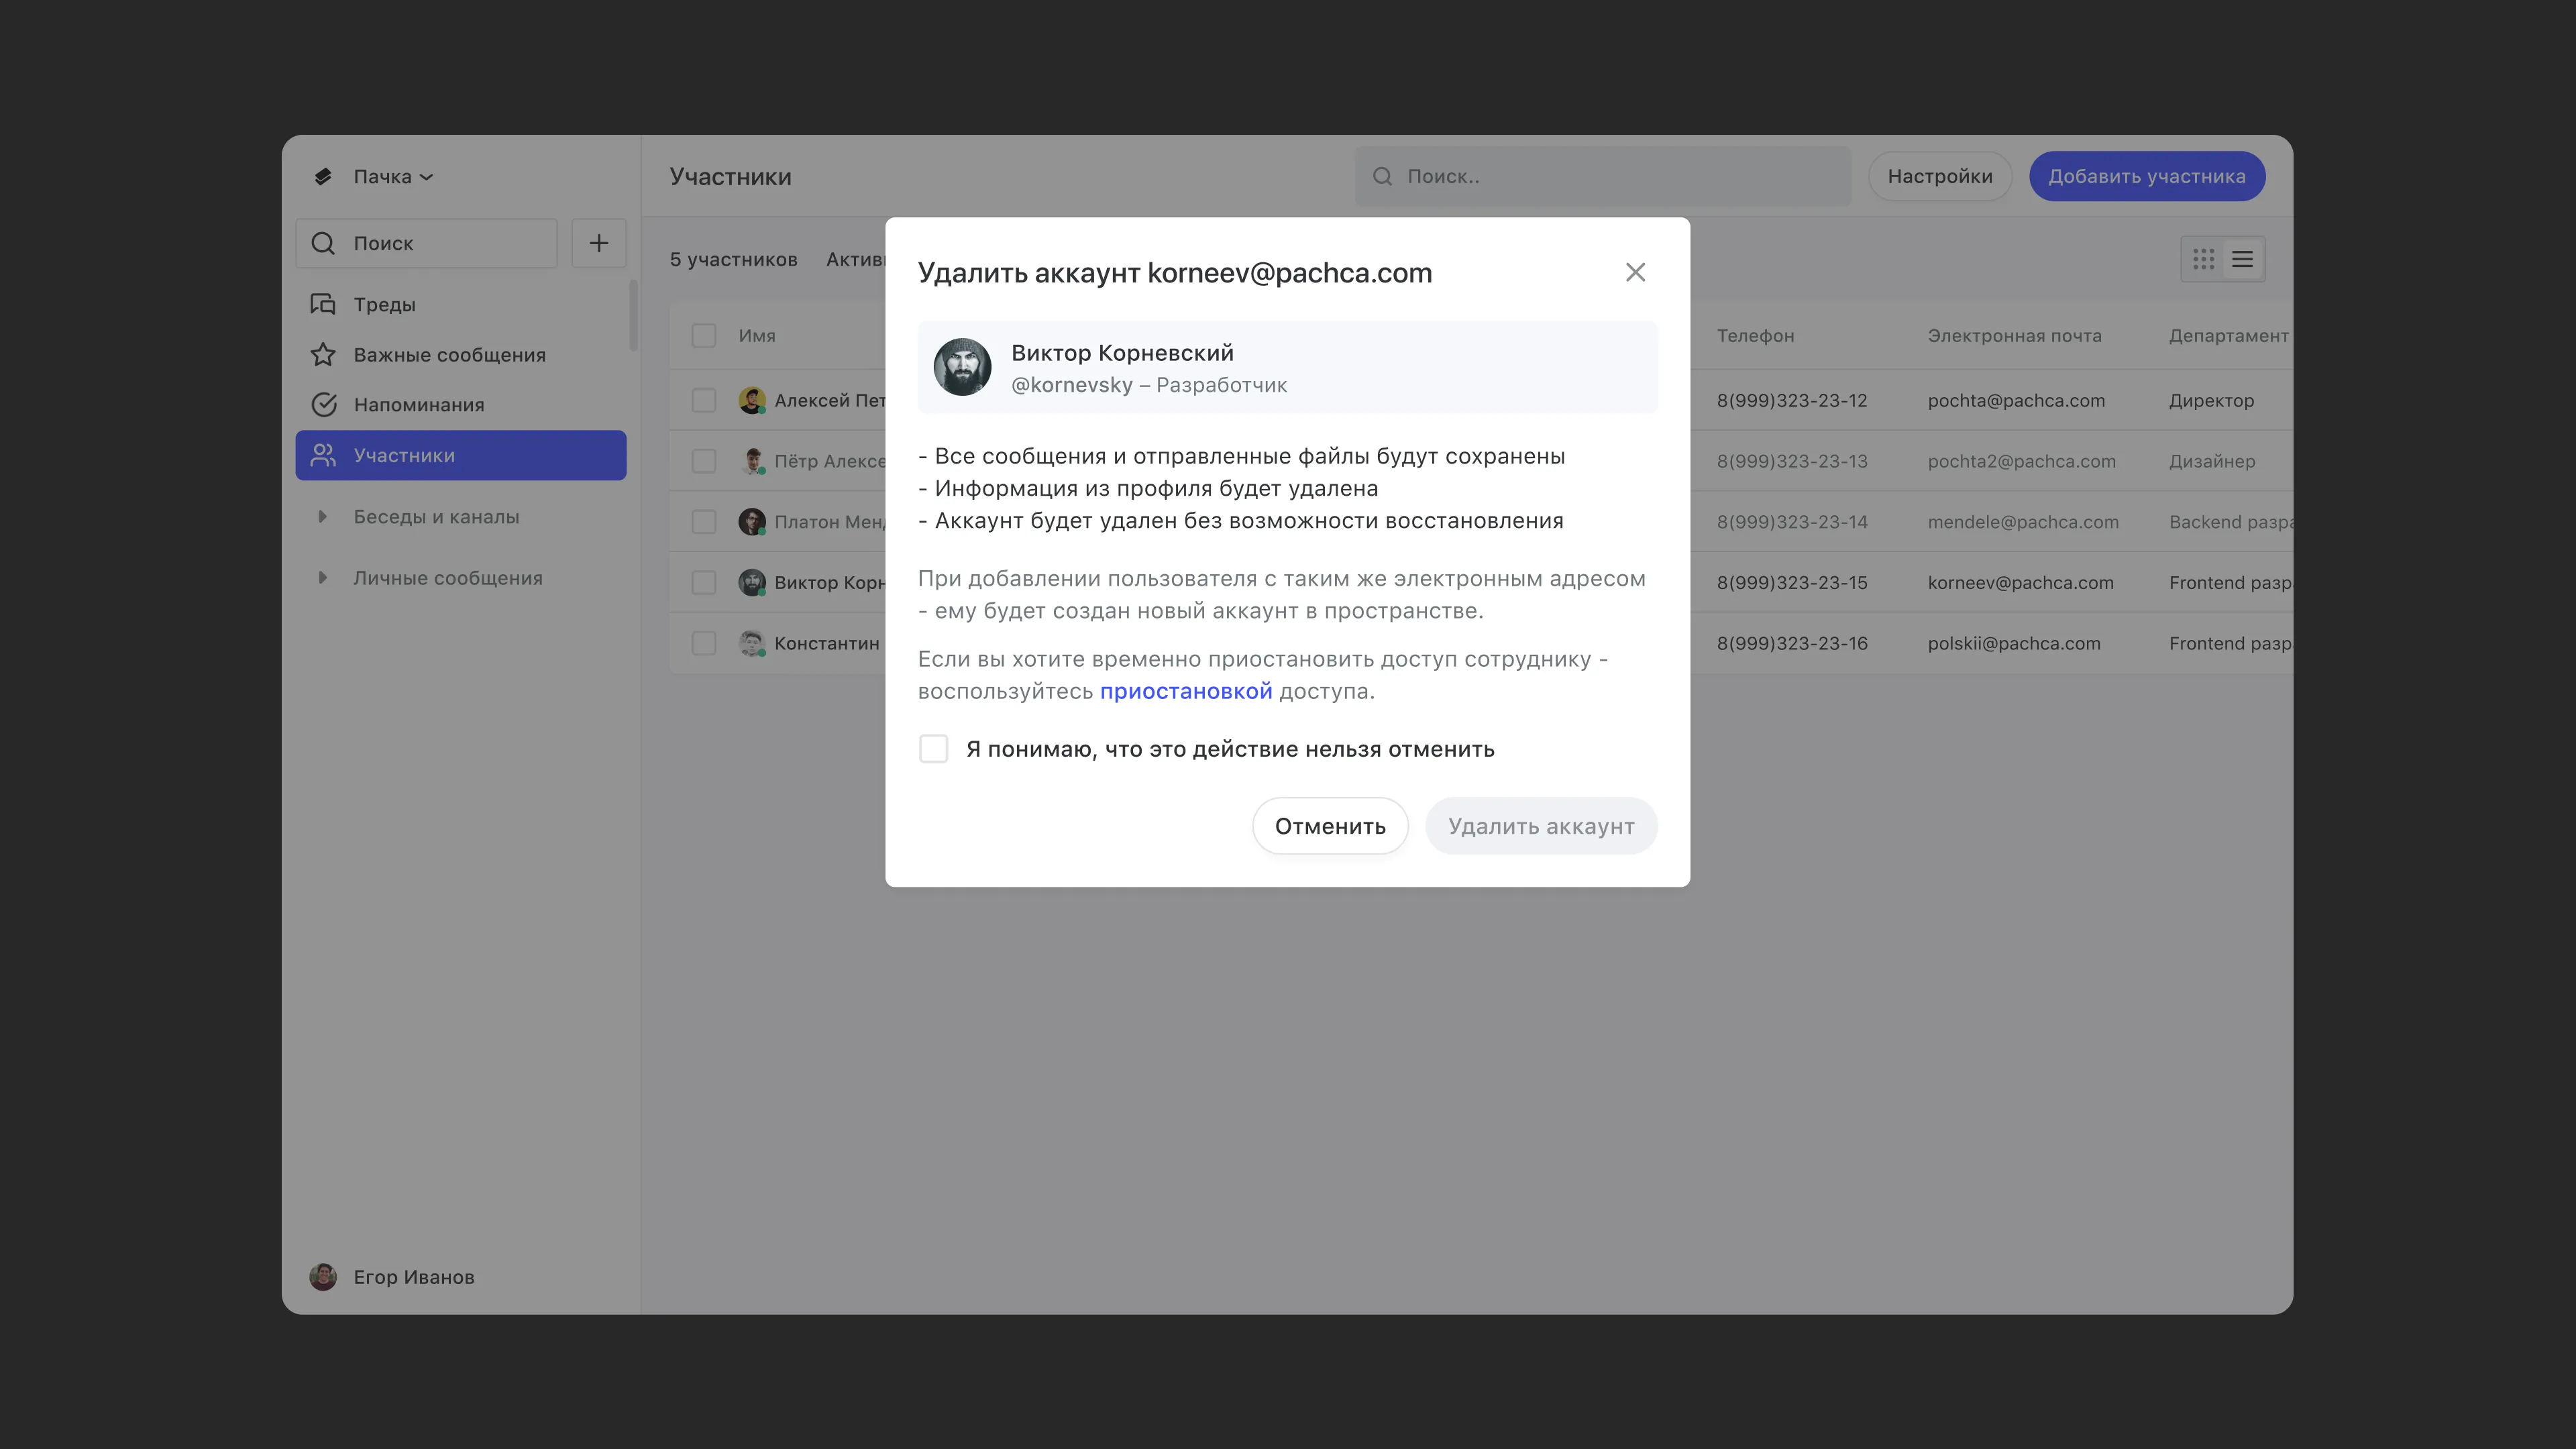The image size is (2576, 1449).
Task: Click Виктор Корневский's avatar in the dialog
Action: point(961,367)
